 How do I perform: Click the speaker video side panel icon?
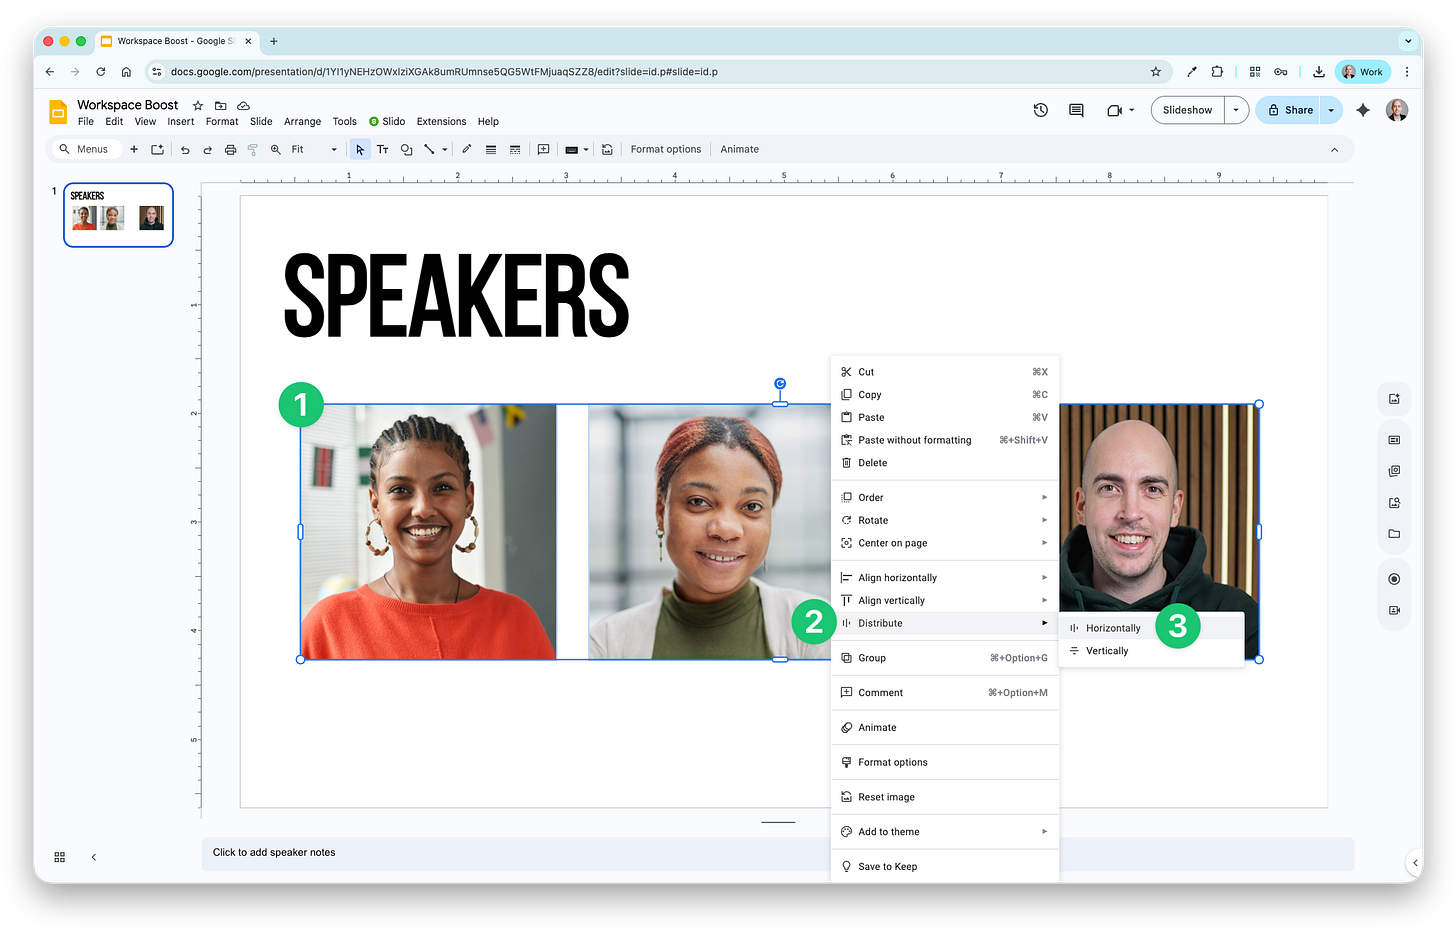(x=1394, y=610)
